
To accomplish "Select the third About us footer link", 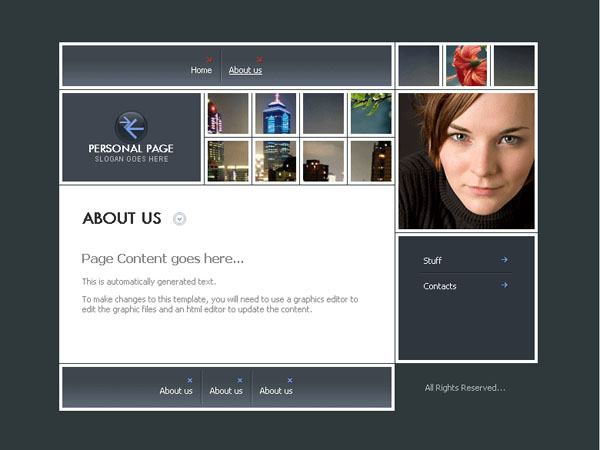I will point(276,391).
